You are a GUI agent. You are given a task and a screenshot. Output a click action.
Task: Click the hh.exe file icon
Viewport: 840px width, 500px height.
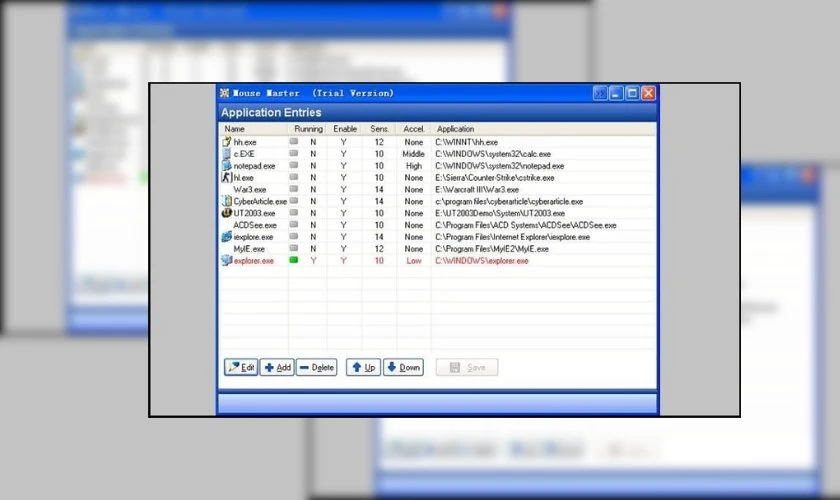tap(227, 142)
